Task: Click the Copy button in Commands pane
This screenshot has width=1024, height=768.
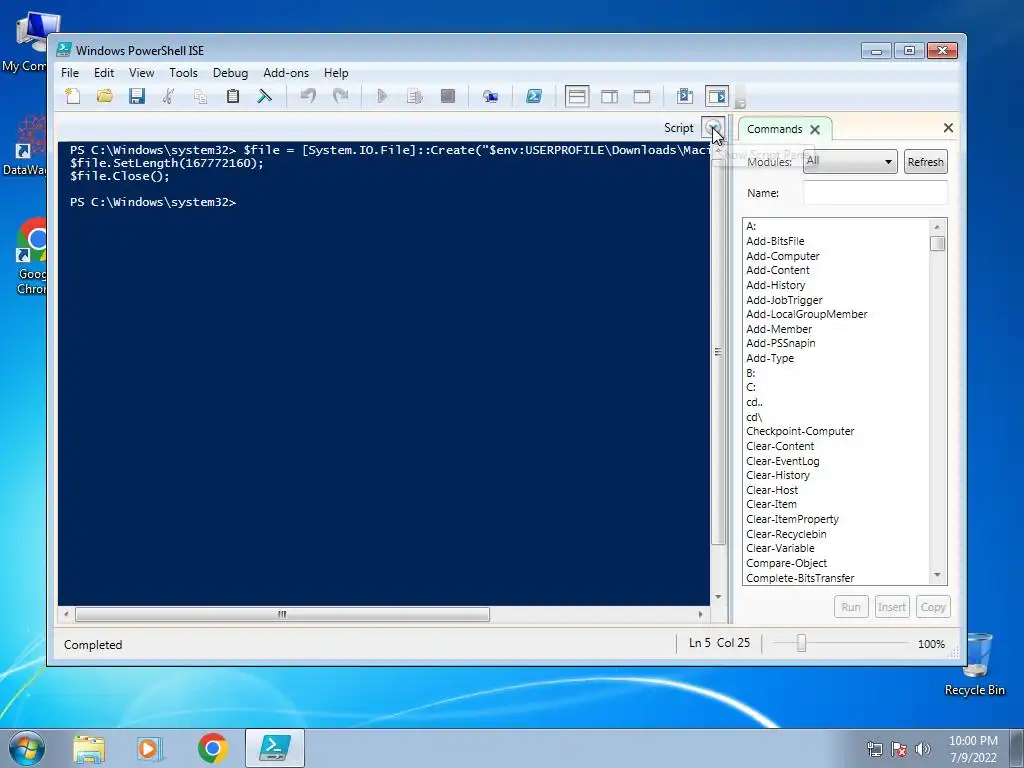Action: pyautogui.click(x=933, y=607)
